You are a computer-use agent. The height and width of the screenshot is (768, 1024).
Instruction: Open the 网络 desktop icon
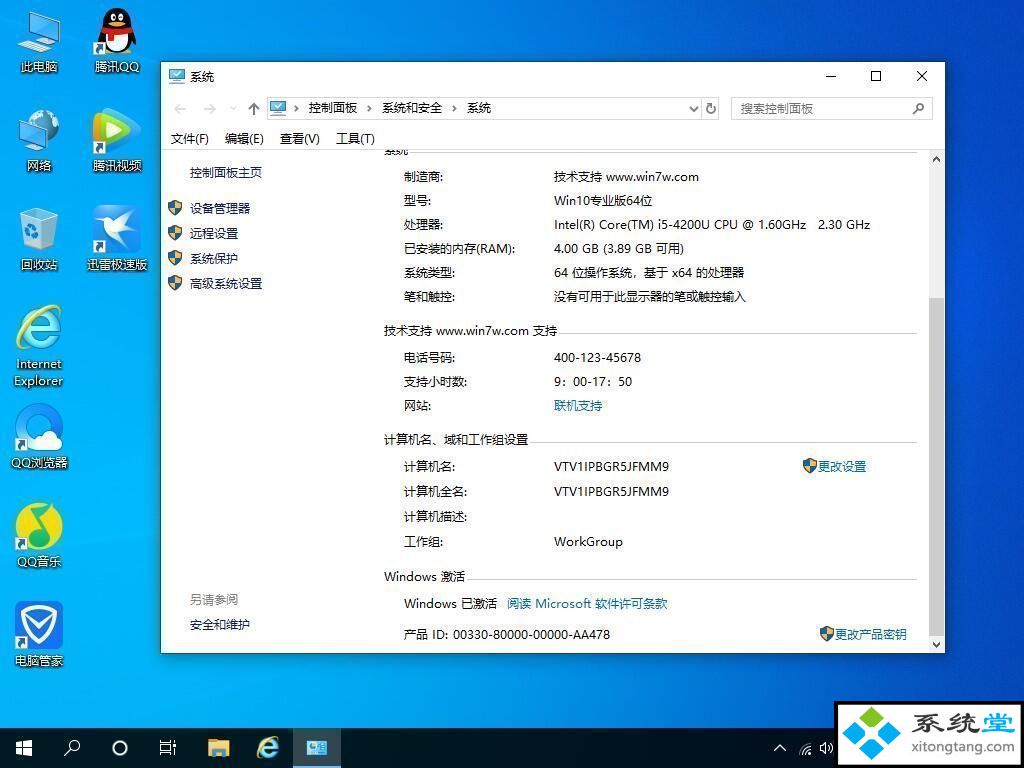click(39, 140)
